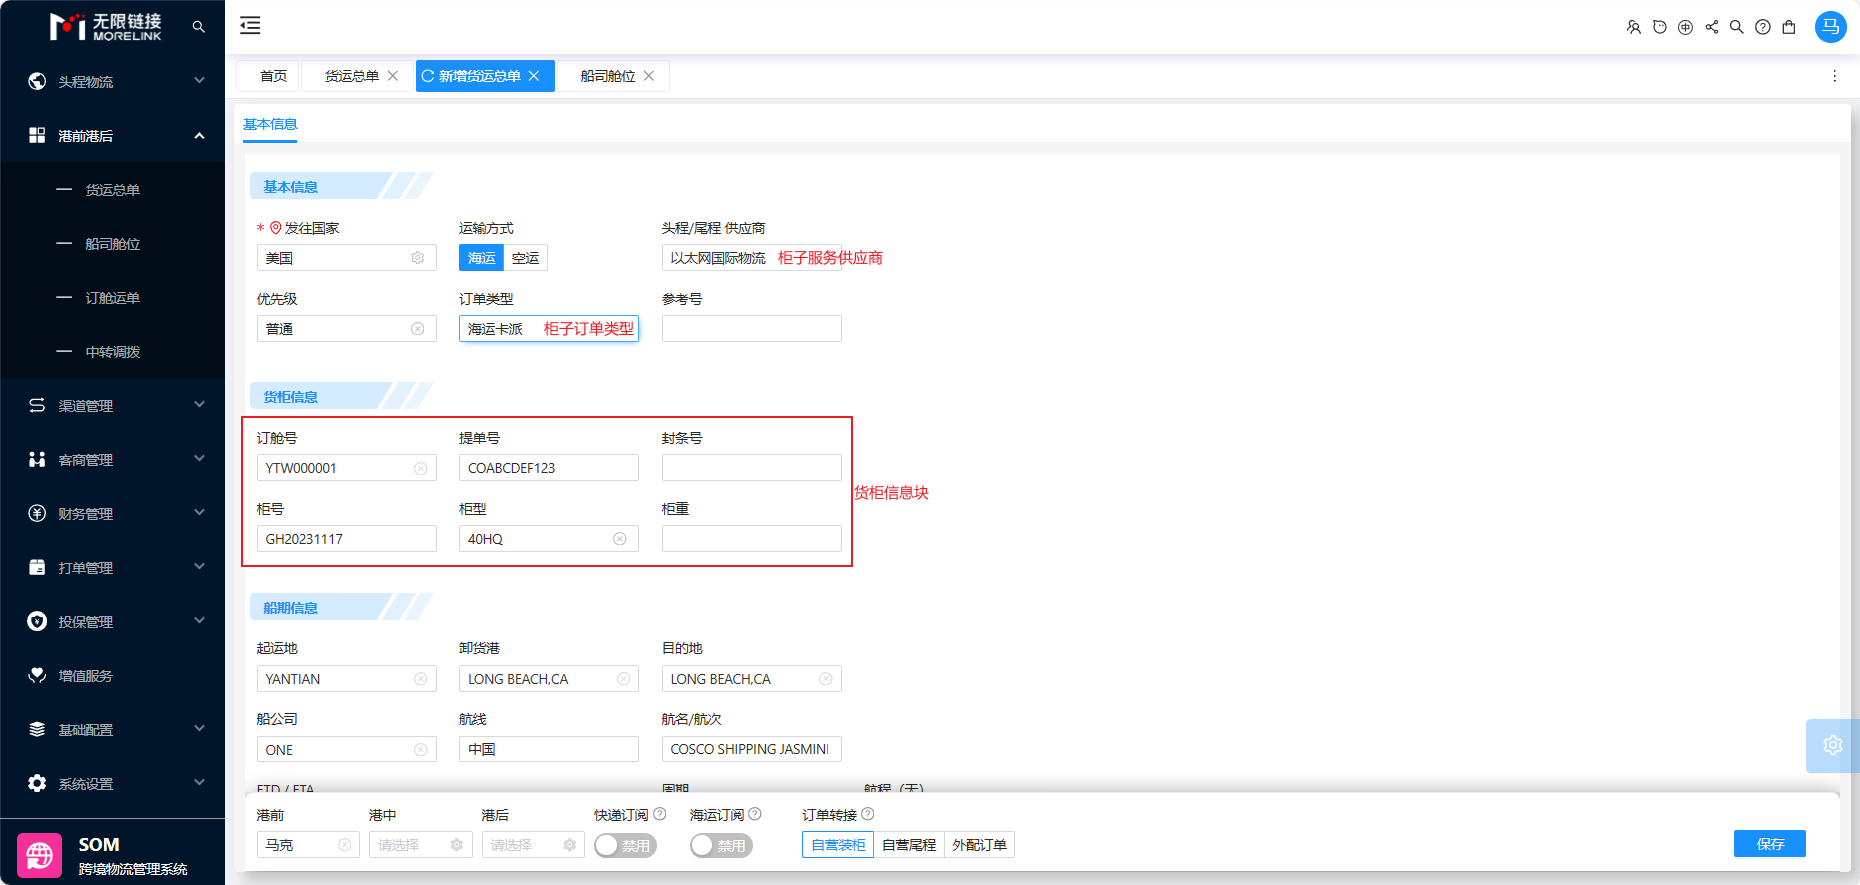Select 自营尾程 order transfer option

click(x=909, y=845)
